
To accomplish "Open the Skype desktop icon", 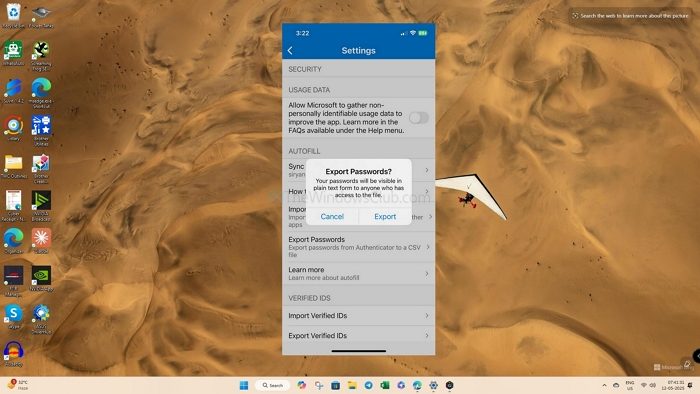I will tap(13, 316).
